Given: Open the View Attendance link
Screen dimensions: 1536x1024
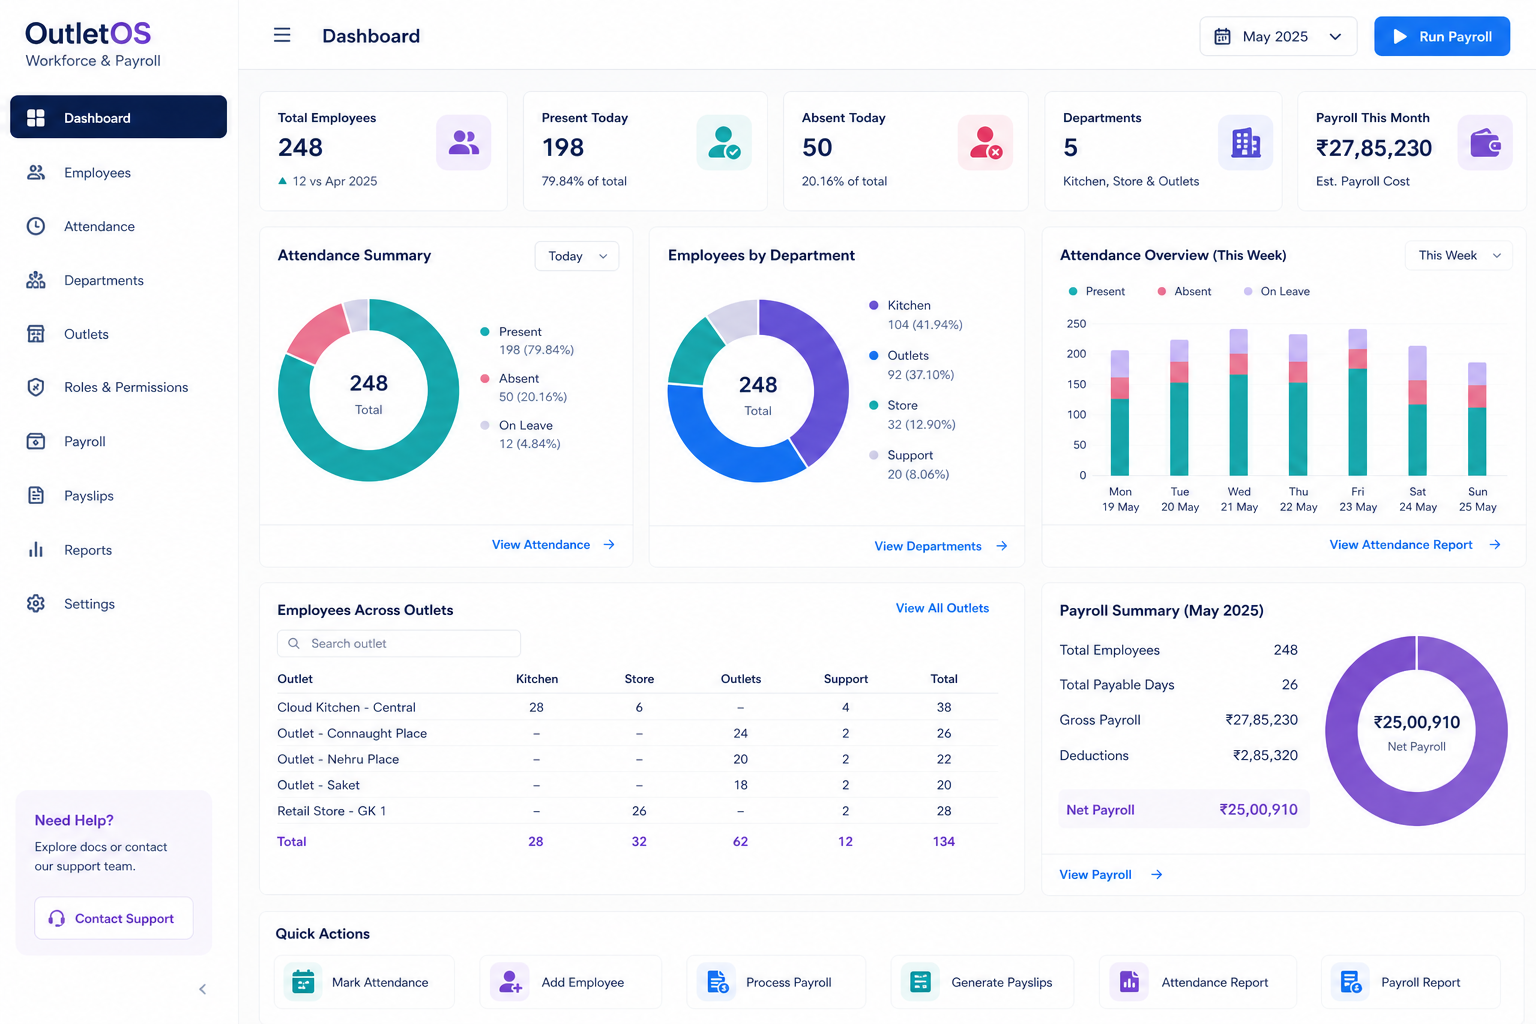Looking at the screenshot, I should (553, 545).
